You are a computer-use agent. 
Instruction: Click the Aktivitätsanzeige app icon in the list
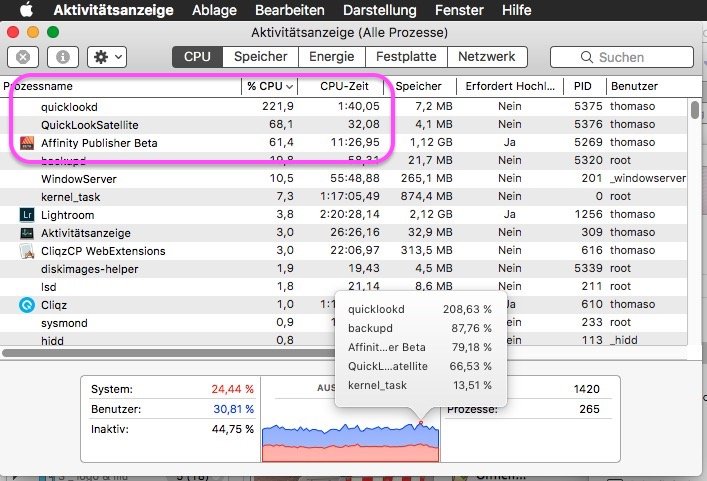(x=27, y=233)
